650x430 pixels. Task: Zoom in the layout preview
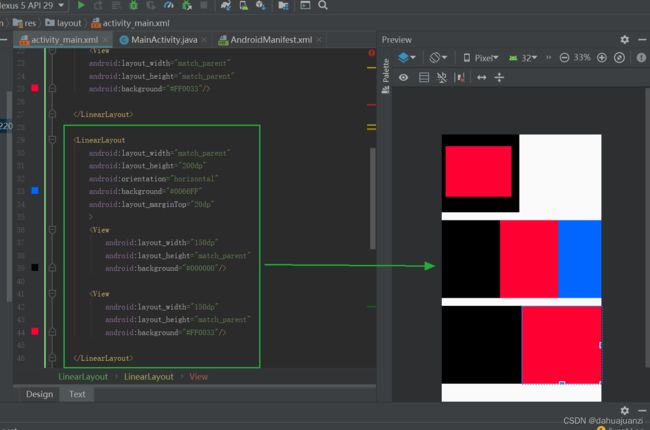tap(601, 58)
